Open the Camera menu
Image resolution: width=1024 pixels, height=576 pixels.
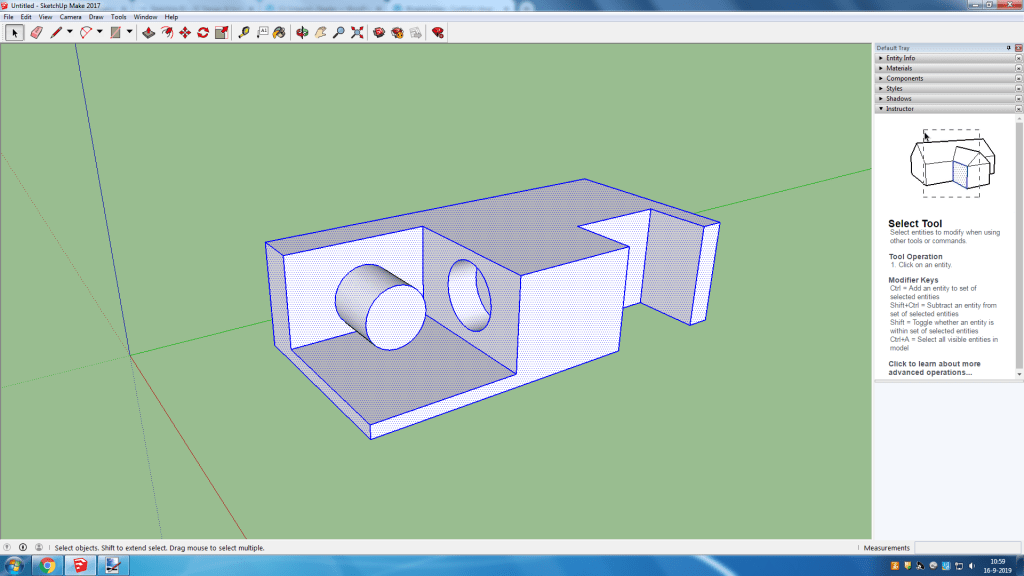click(70, 17)
